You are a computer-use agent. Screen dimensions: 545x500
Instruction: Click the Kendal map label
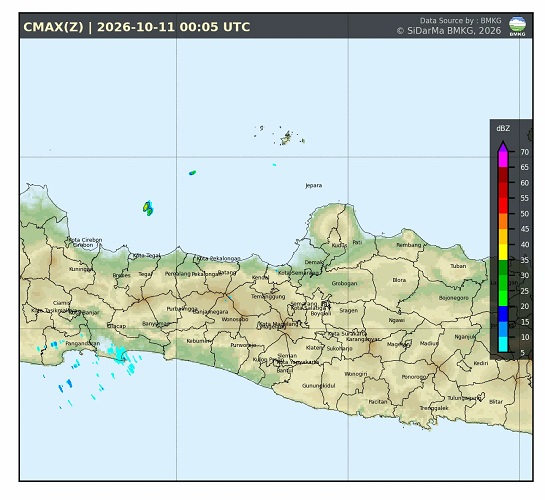(260, 277)
